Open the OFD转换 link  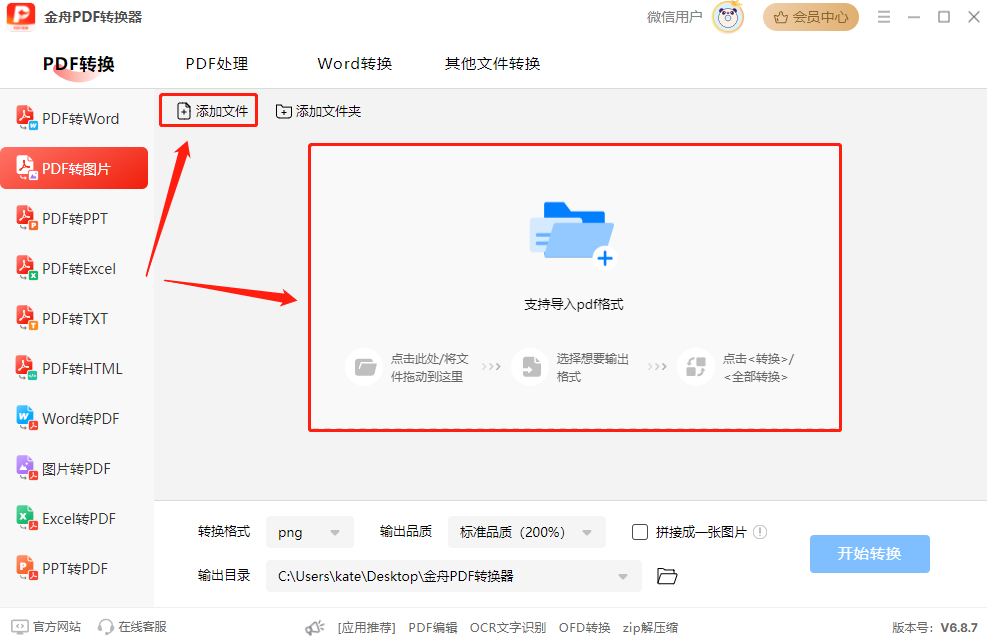pyautogui.click(x=585, y=627)
